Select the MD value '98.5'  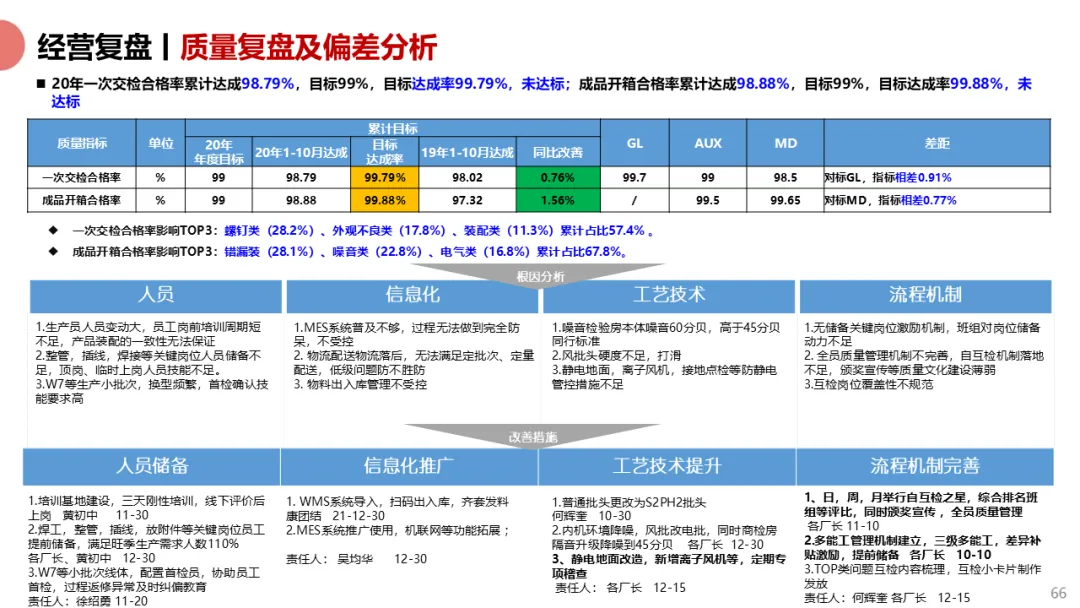click(x=785, y=177)
